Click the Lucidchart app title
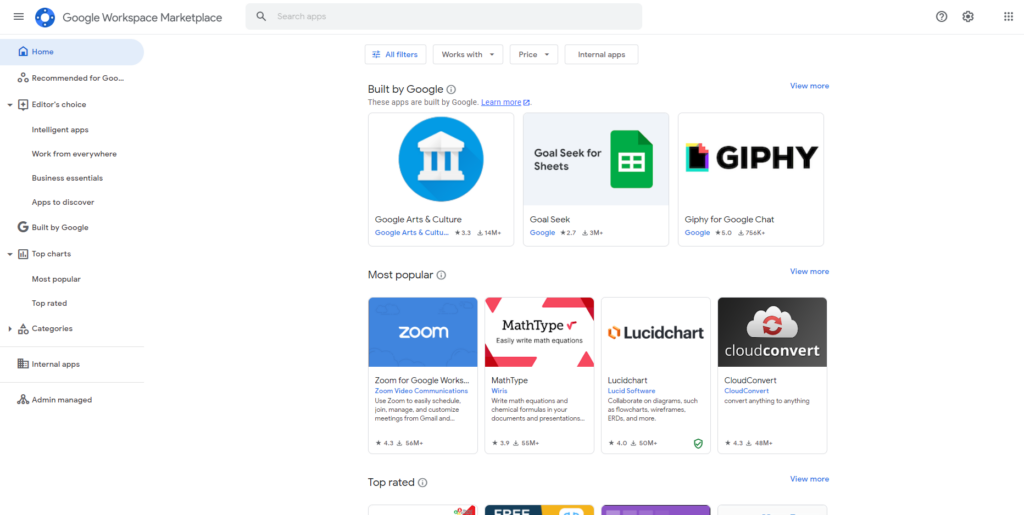 (627, 380)
